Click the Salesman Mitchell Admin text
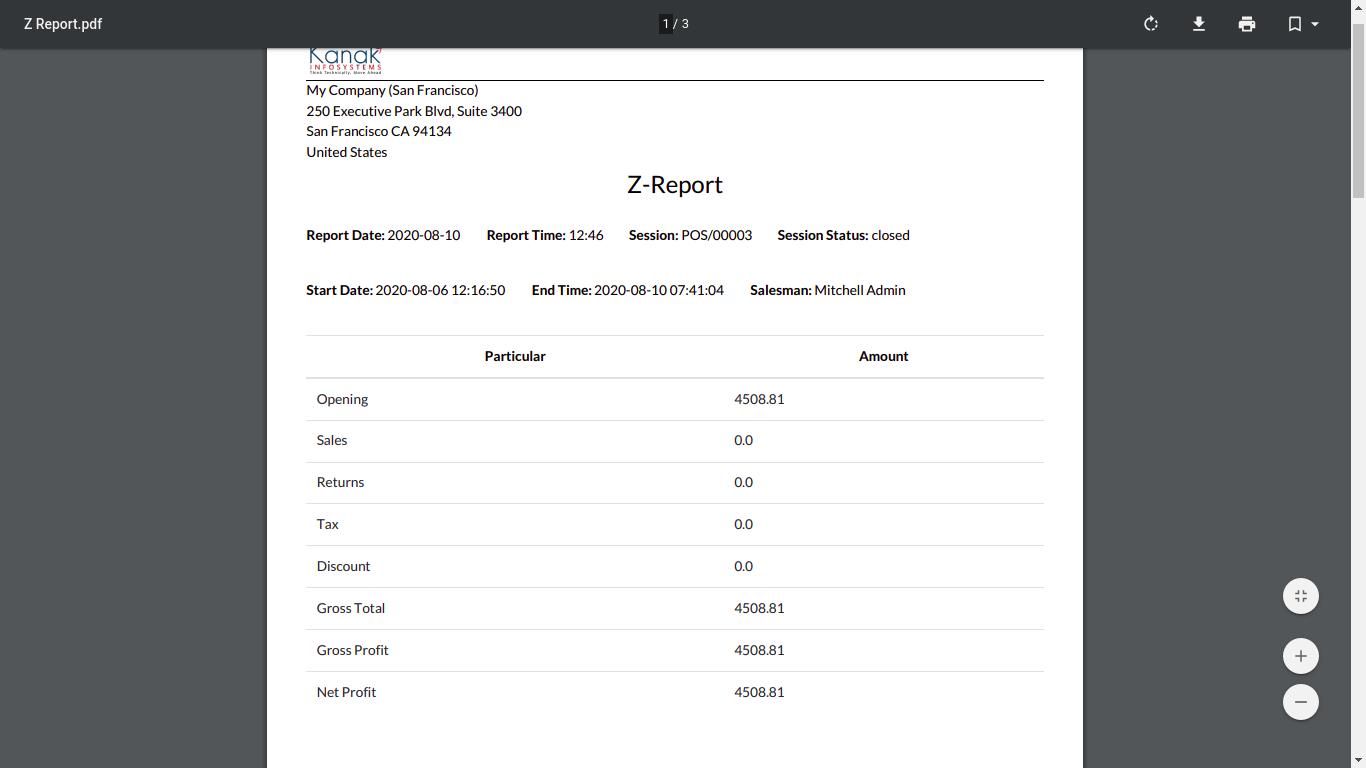The height and width of the screenshot is (768, 1366). pyautogui.click(x=828, y=290)
